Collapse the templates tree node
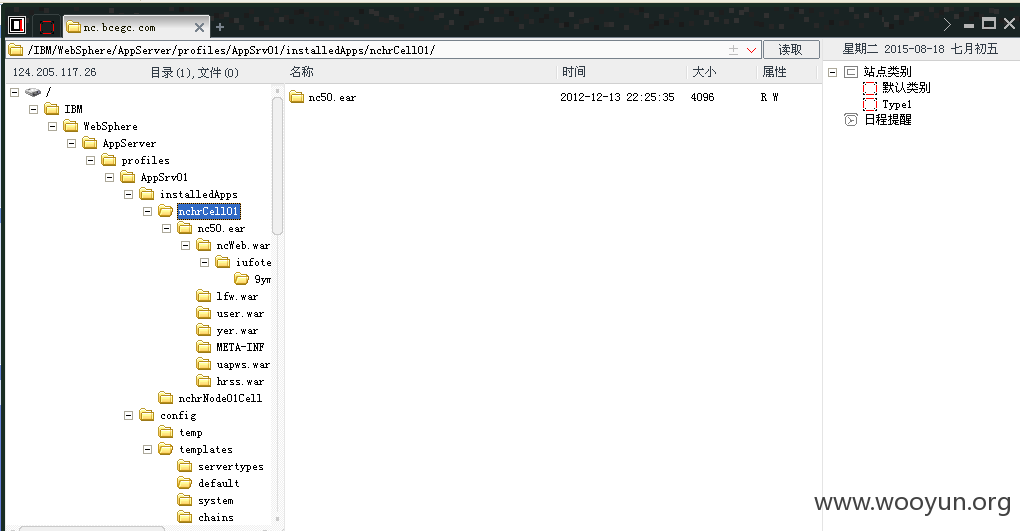1020x531 pixels. tap(148, 449)
